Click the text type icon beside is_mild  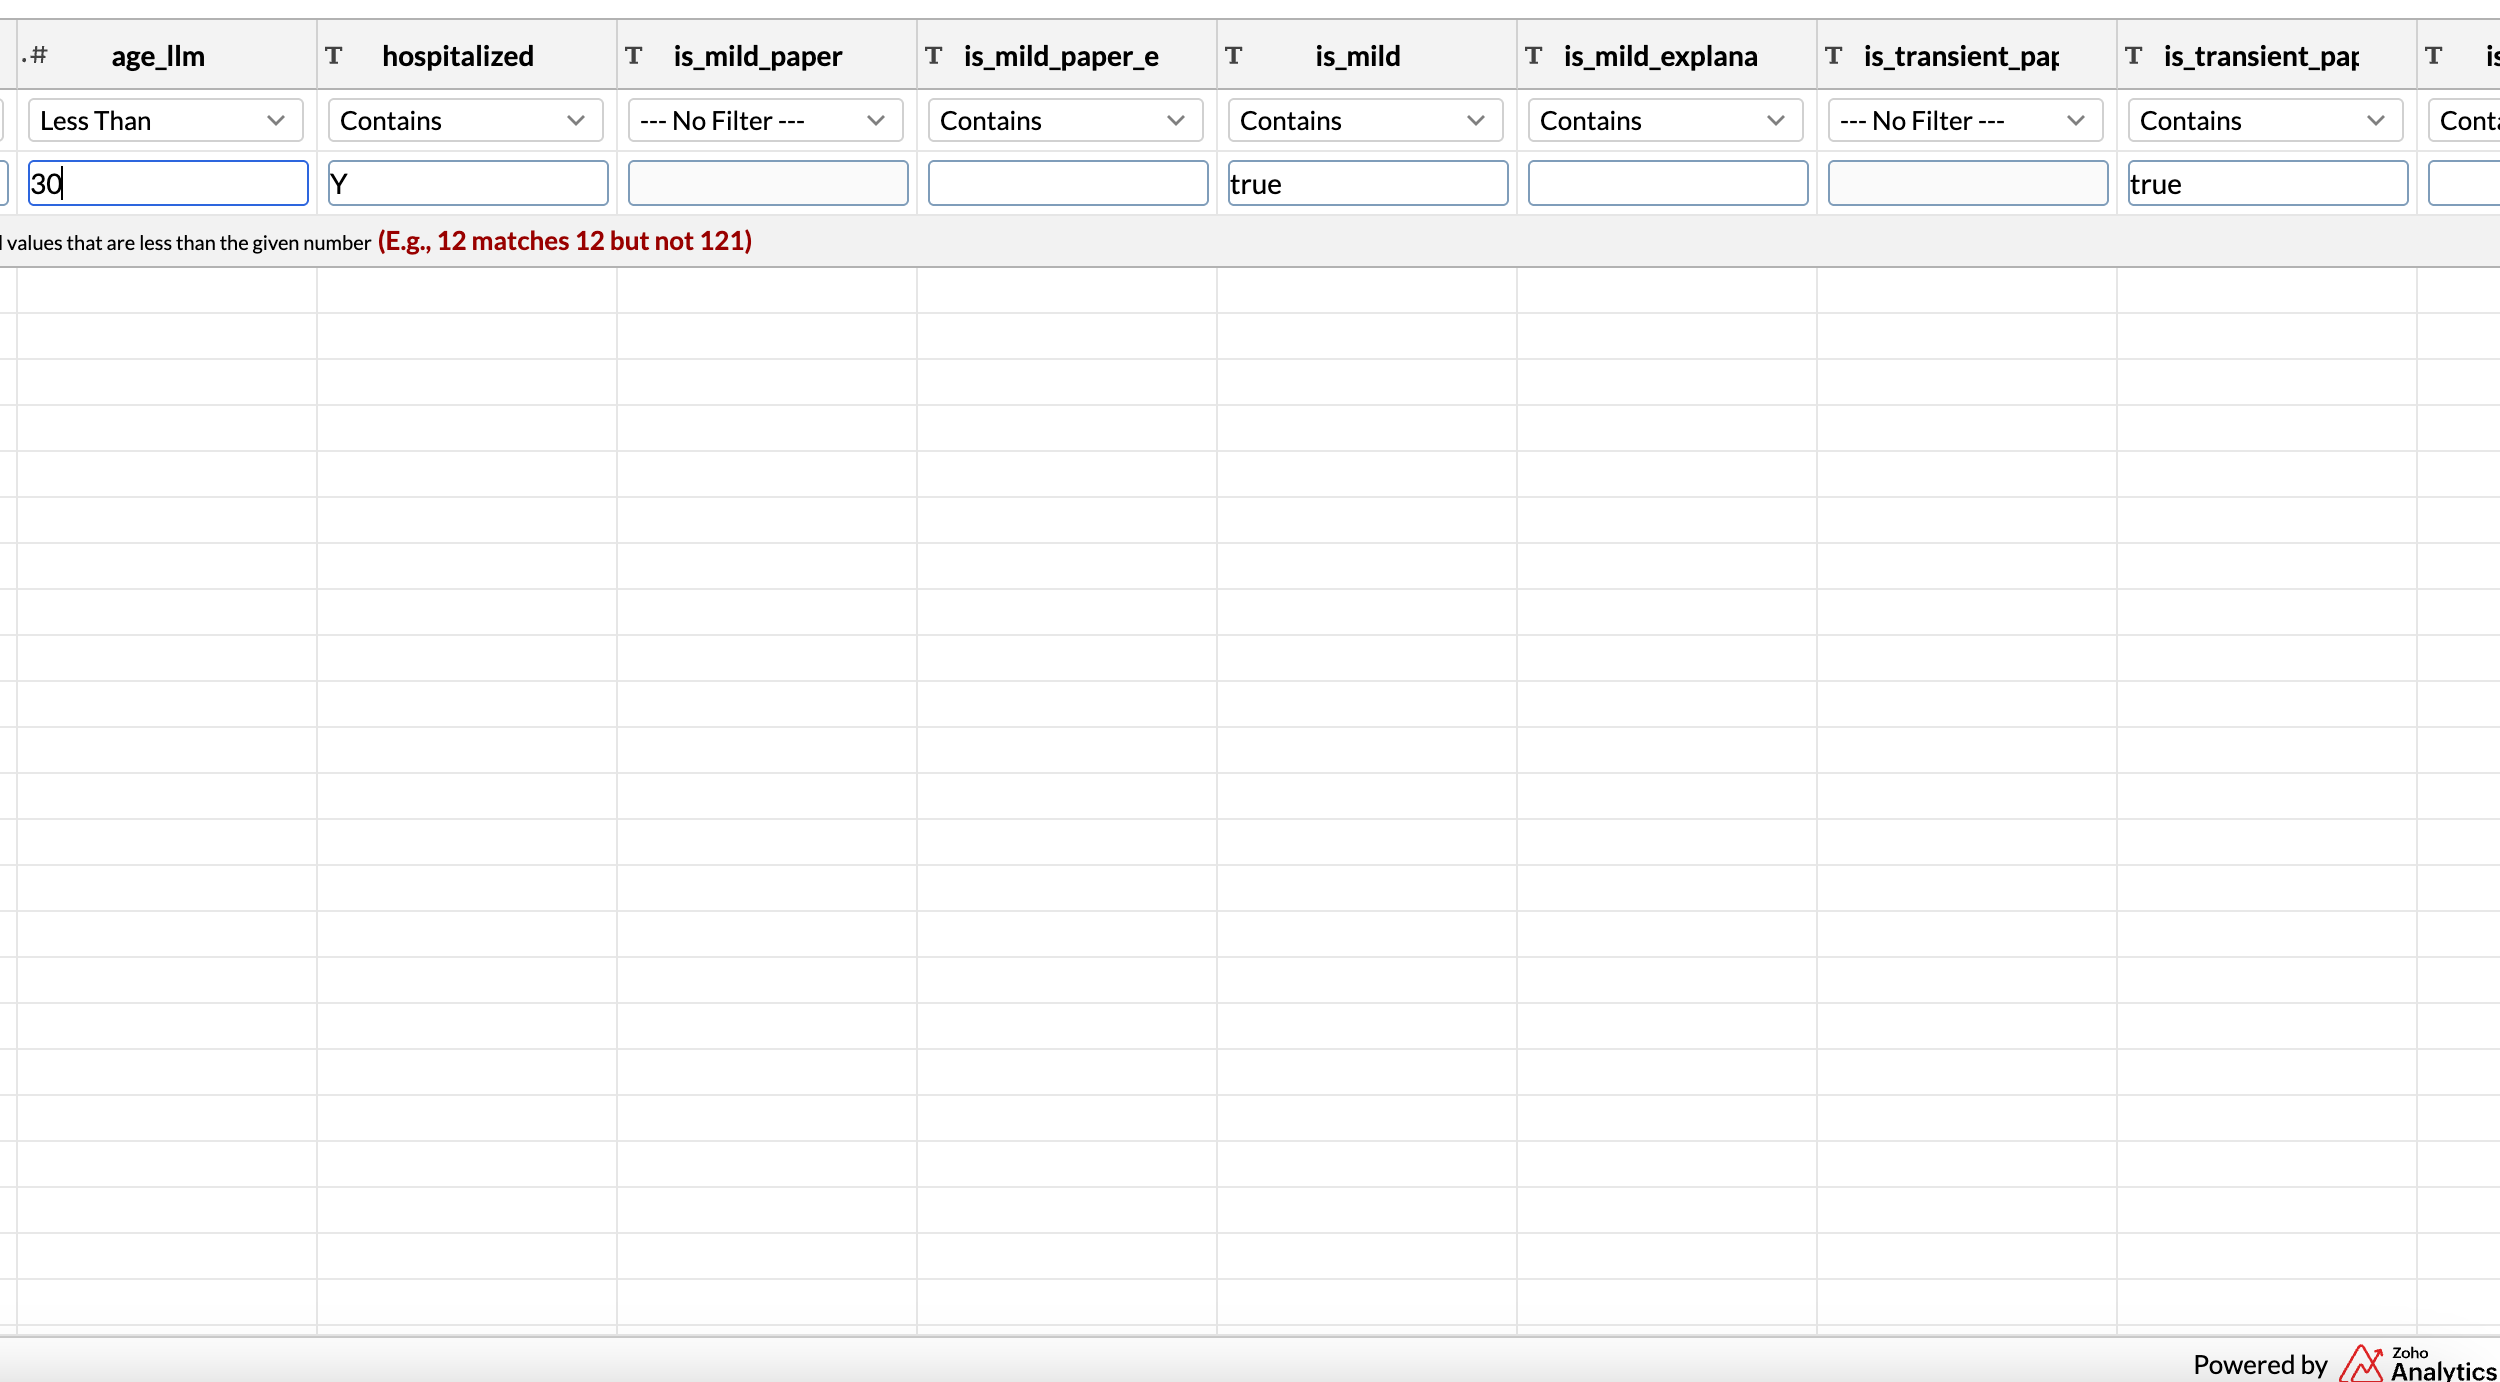point(1234,55)
